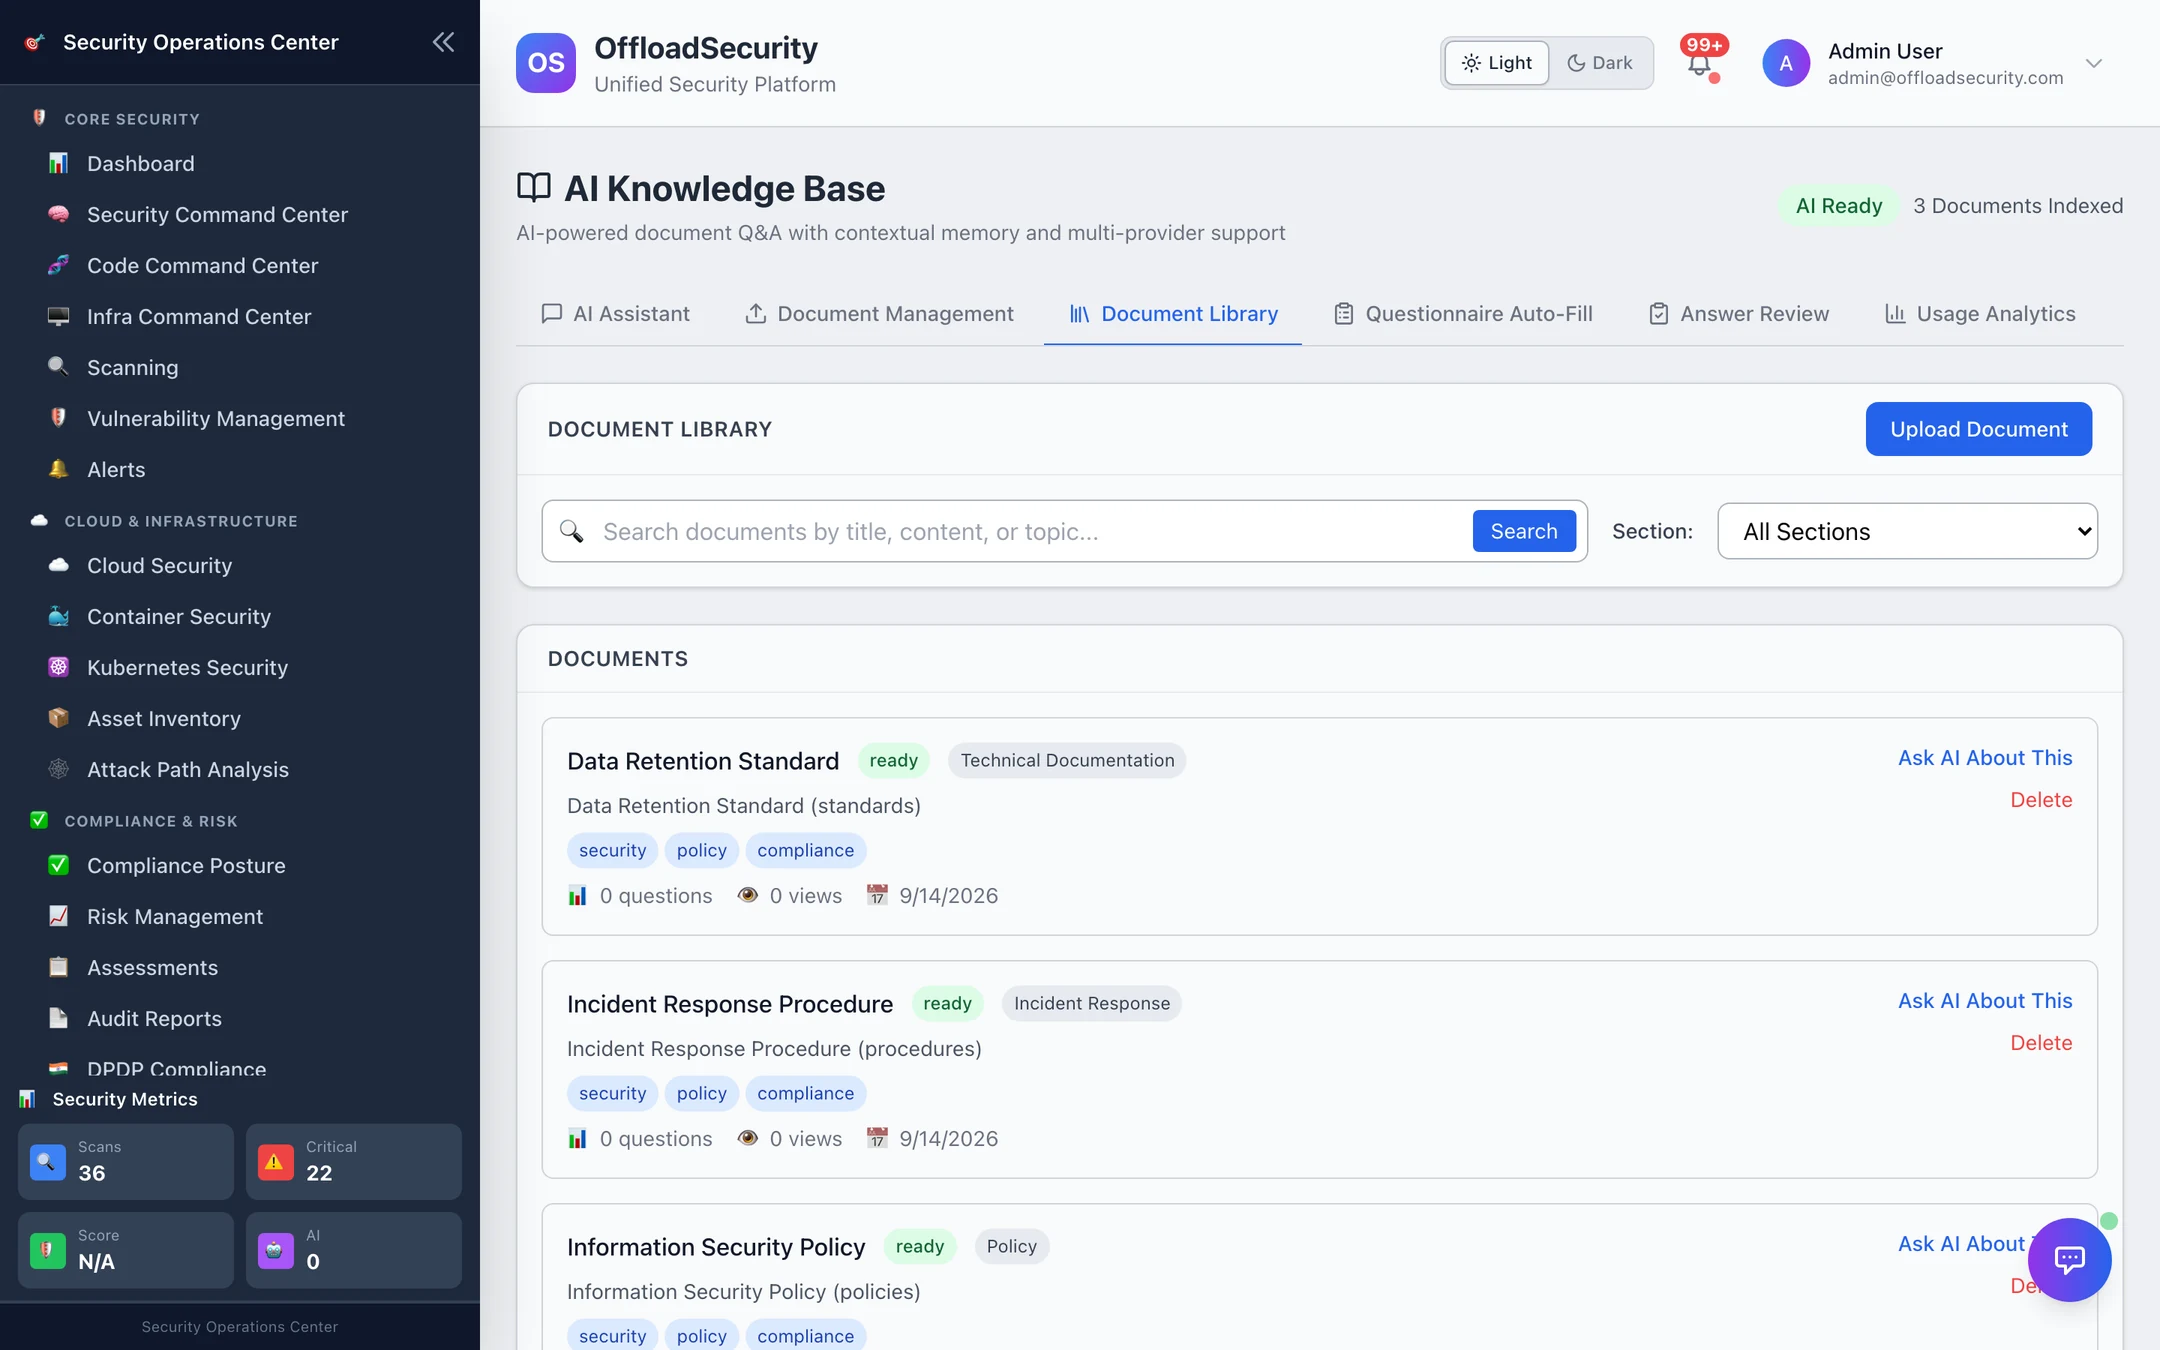Delete the Data Retention Standard document
The image size is (2160, 1350).
[x=2041, y=800]
